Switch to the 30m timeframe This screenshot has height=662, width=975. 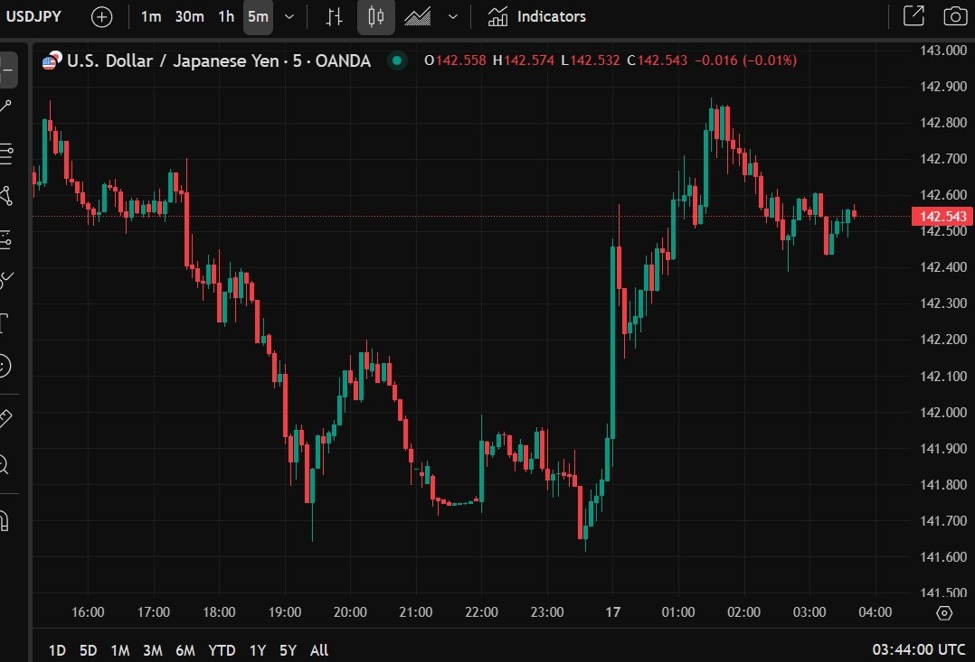189,17
